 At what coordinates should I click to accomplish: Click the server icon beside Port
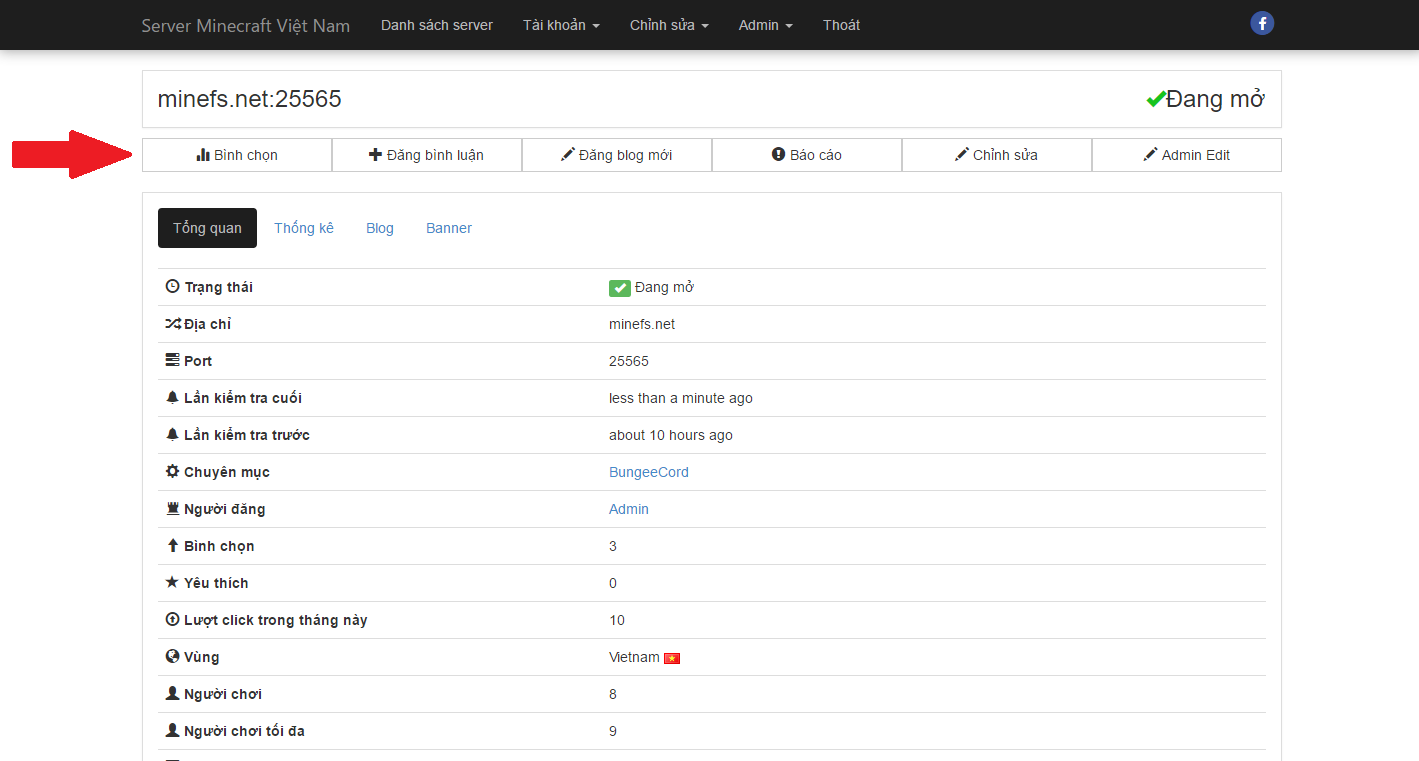pos(172,361)
